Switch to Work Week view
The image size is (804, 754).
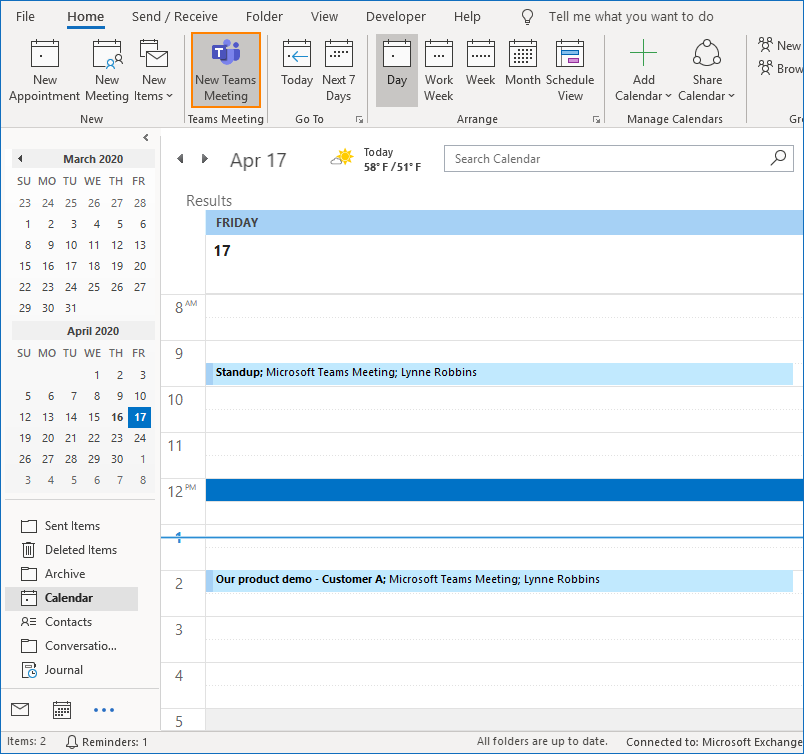[438, 70]
